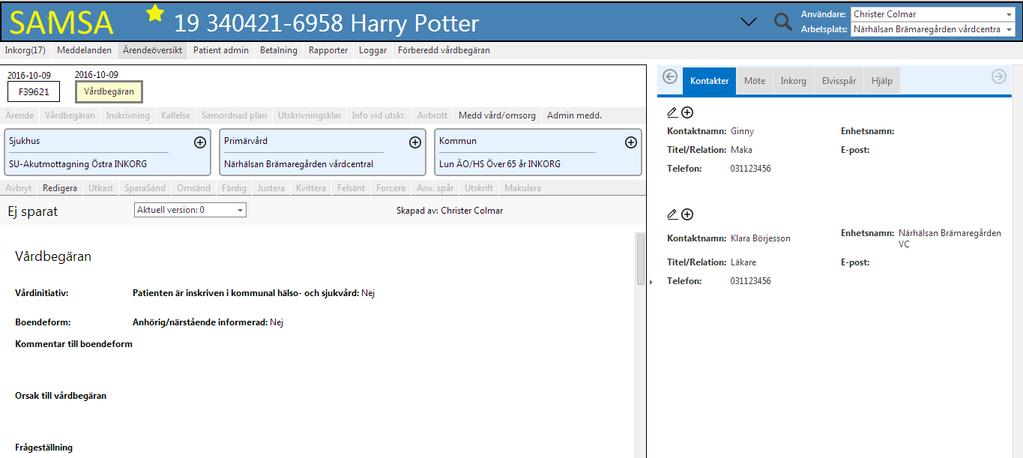Open the Rapporter menu
The width and height of the screenshot is (1023, 458).
pyautogui.click(x=328, y=50)
